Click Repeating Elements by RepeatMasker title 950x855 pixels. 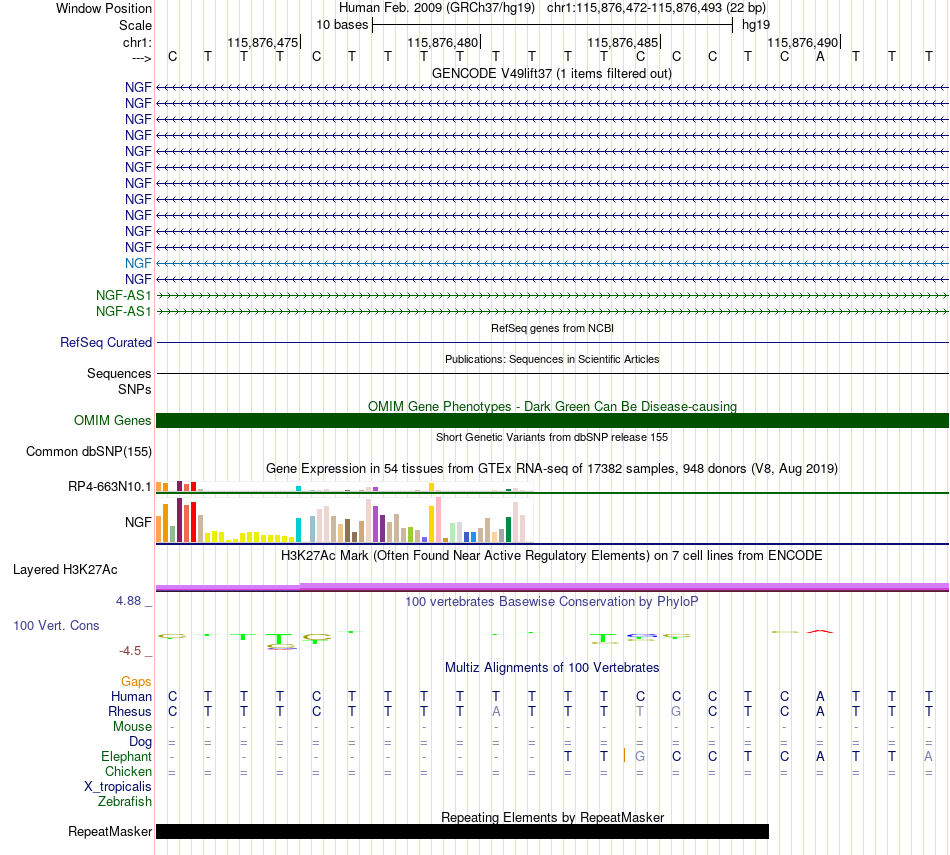pyautogui.click(x=552, y=817)
